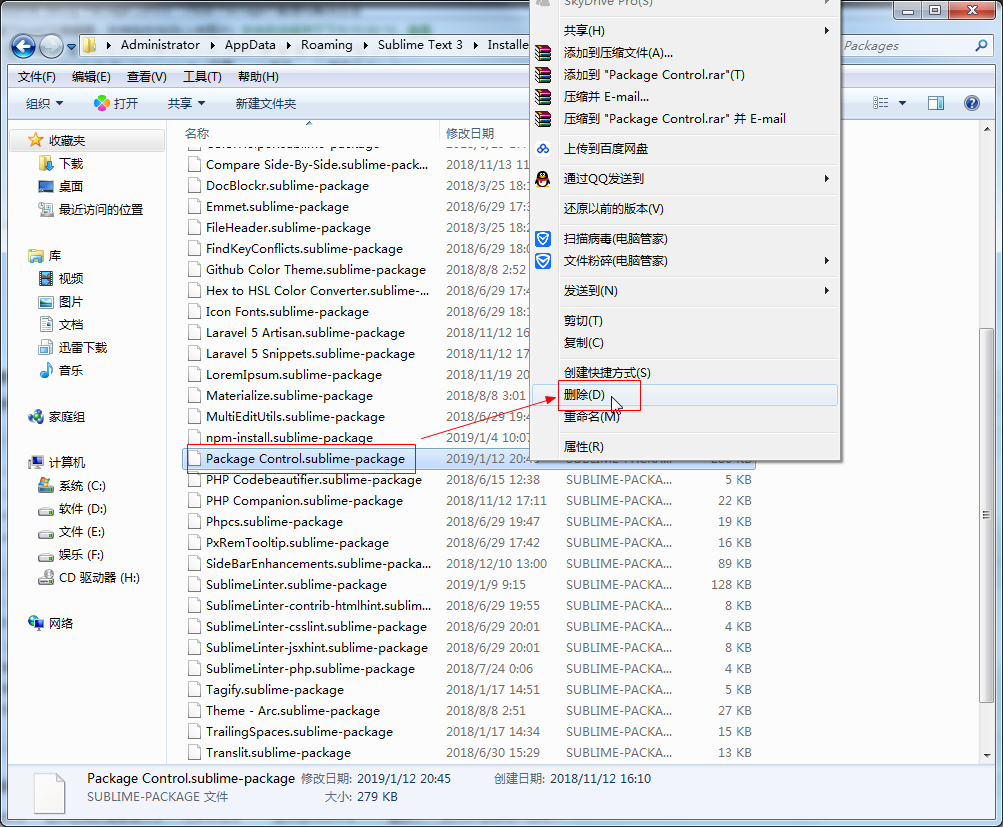1003x827 pixels.
Task: Choose 属性(R) from context menu
Action: [x=685, y=446]
